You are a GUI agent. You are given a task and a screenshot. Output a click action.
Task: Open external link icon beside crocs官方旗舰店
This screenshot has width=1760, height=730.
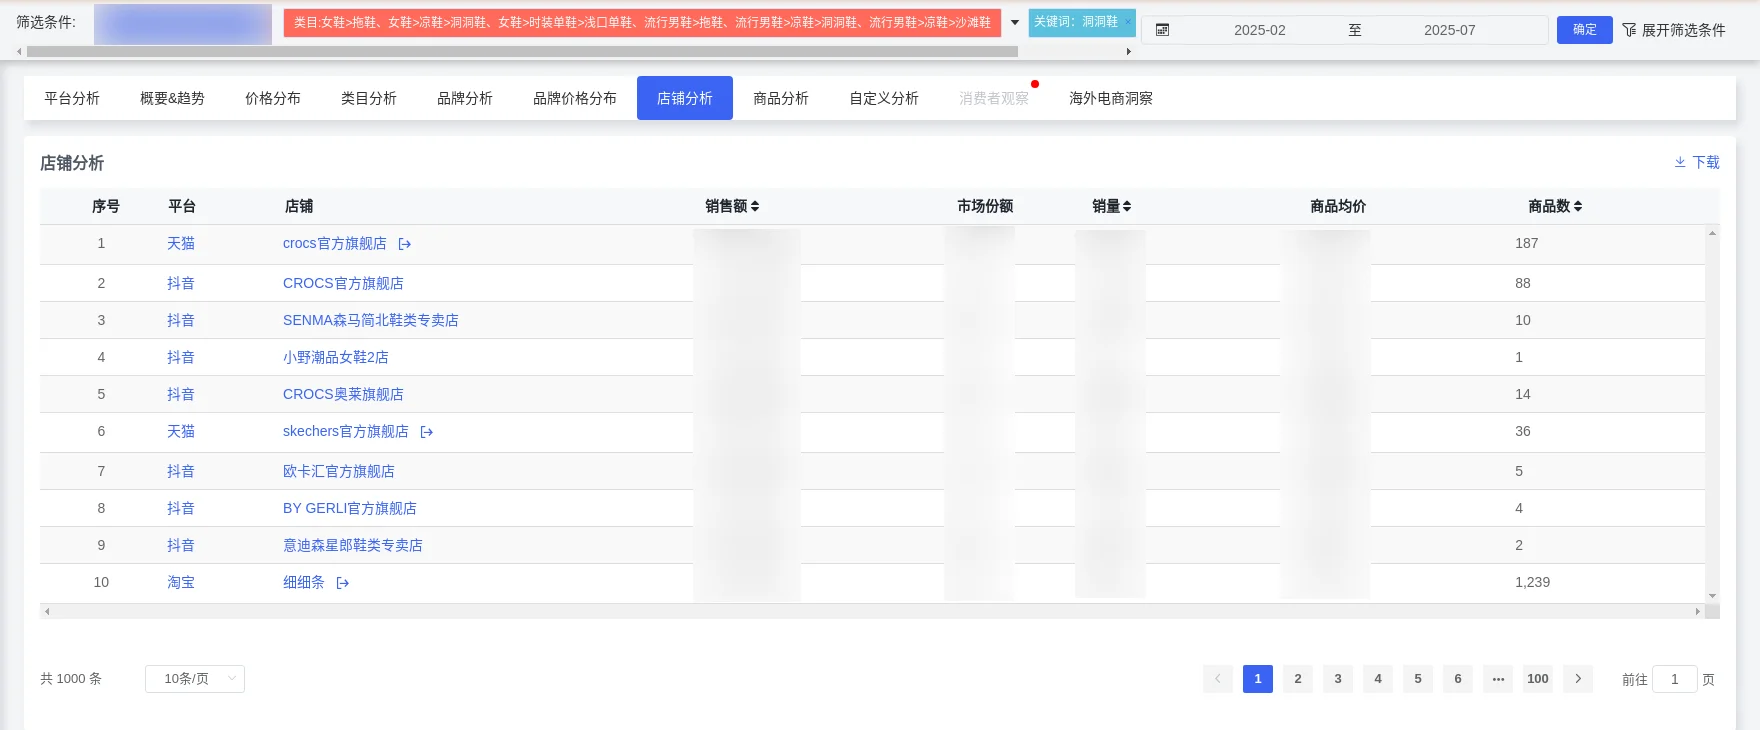tap(405, 244)
